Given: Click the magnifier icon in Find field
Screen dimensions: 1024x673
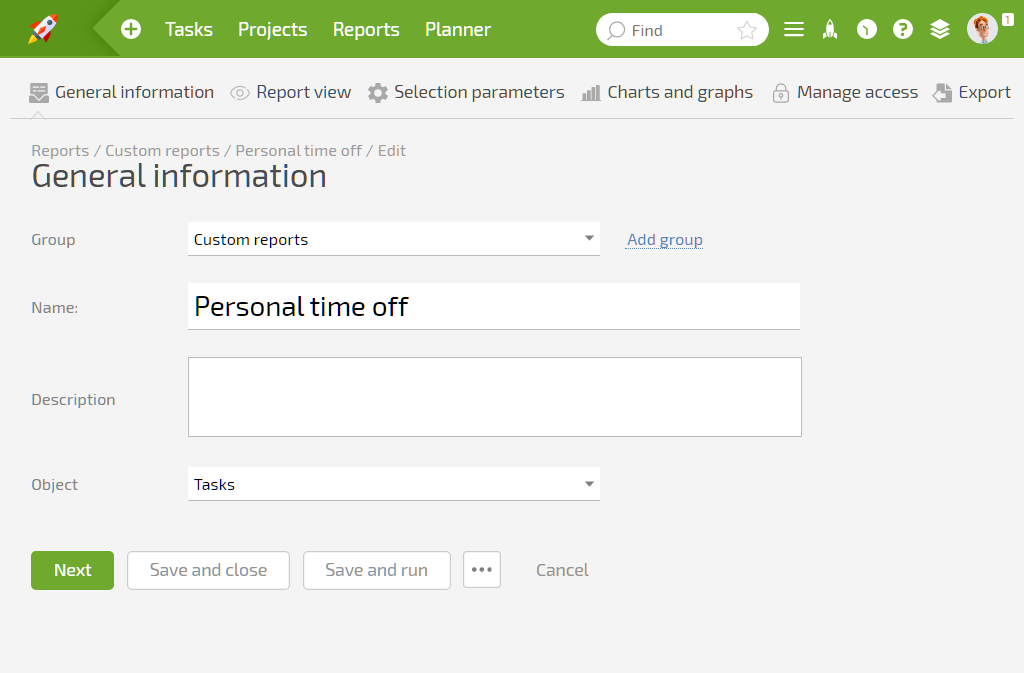Looking at the screenshot, I should tap(615, 31).
